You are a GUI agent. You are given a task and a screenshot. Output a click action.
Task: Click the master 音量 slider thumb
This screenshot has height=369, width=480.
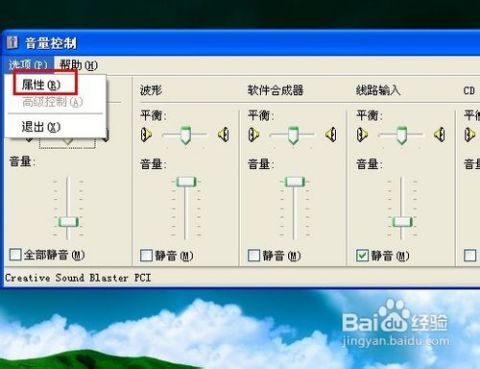tap(68, 222)
